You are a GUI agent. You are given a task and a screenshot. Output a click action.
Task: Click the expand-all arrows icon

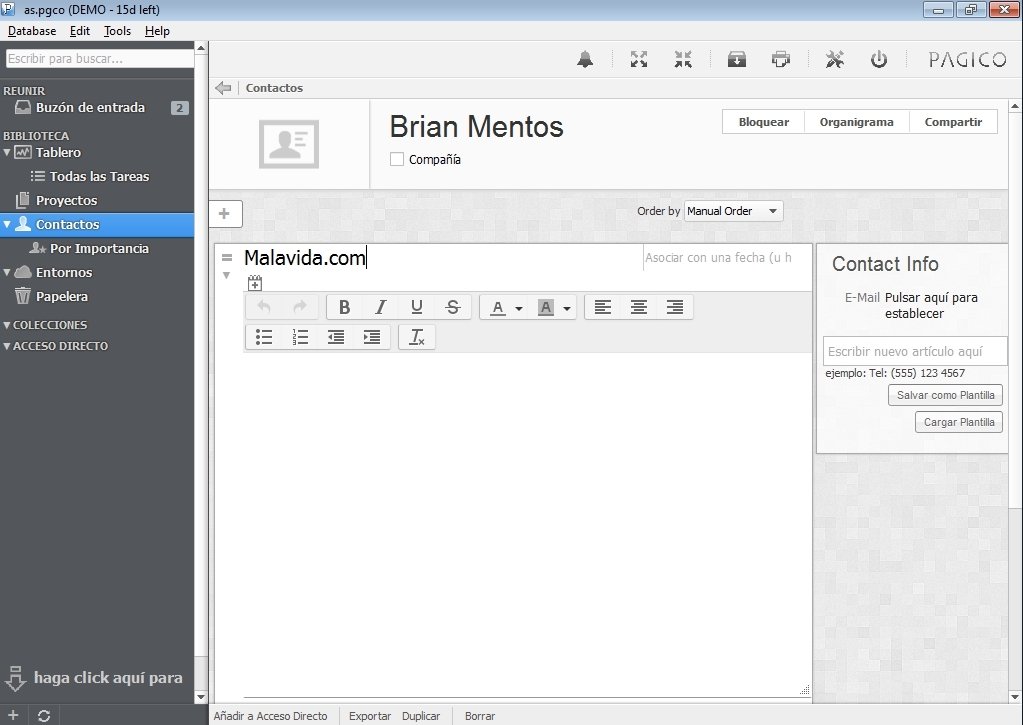click(x=639, y=59)
